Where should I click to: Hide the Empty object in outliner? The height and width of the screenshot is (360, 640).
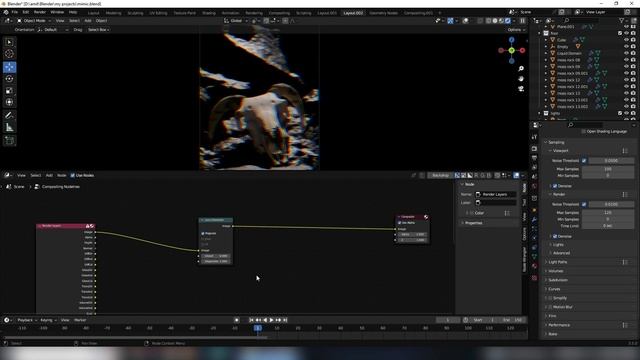626,47
